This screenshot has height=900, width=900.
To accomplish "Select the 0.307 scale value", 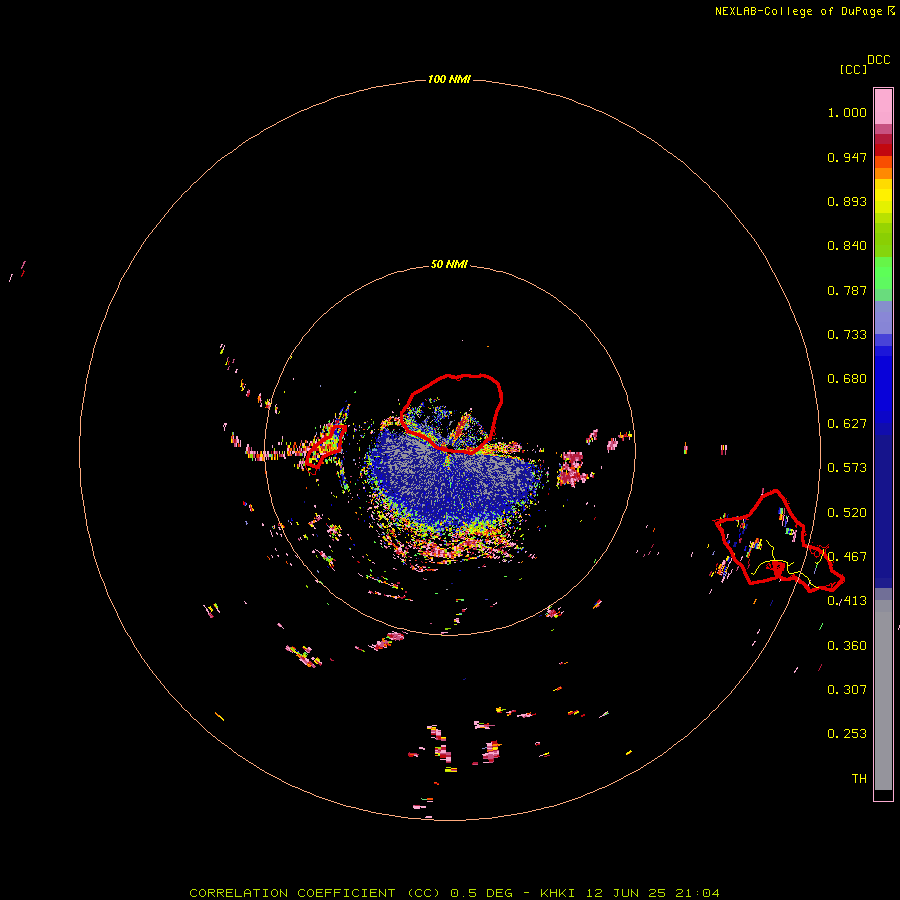I will (x=847, y=690).
